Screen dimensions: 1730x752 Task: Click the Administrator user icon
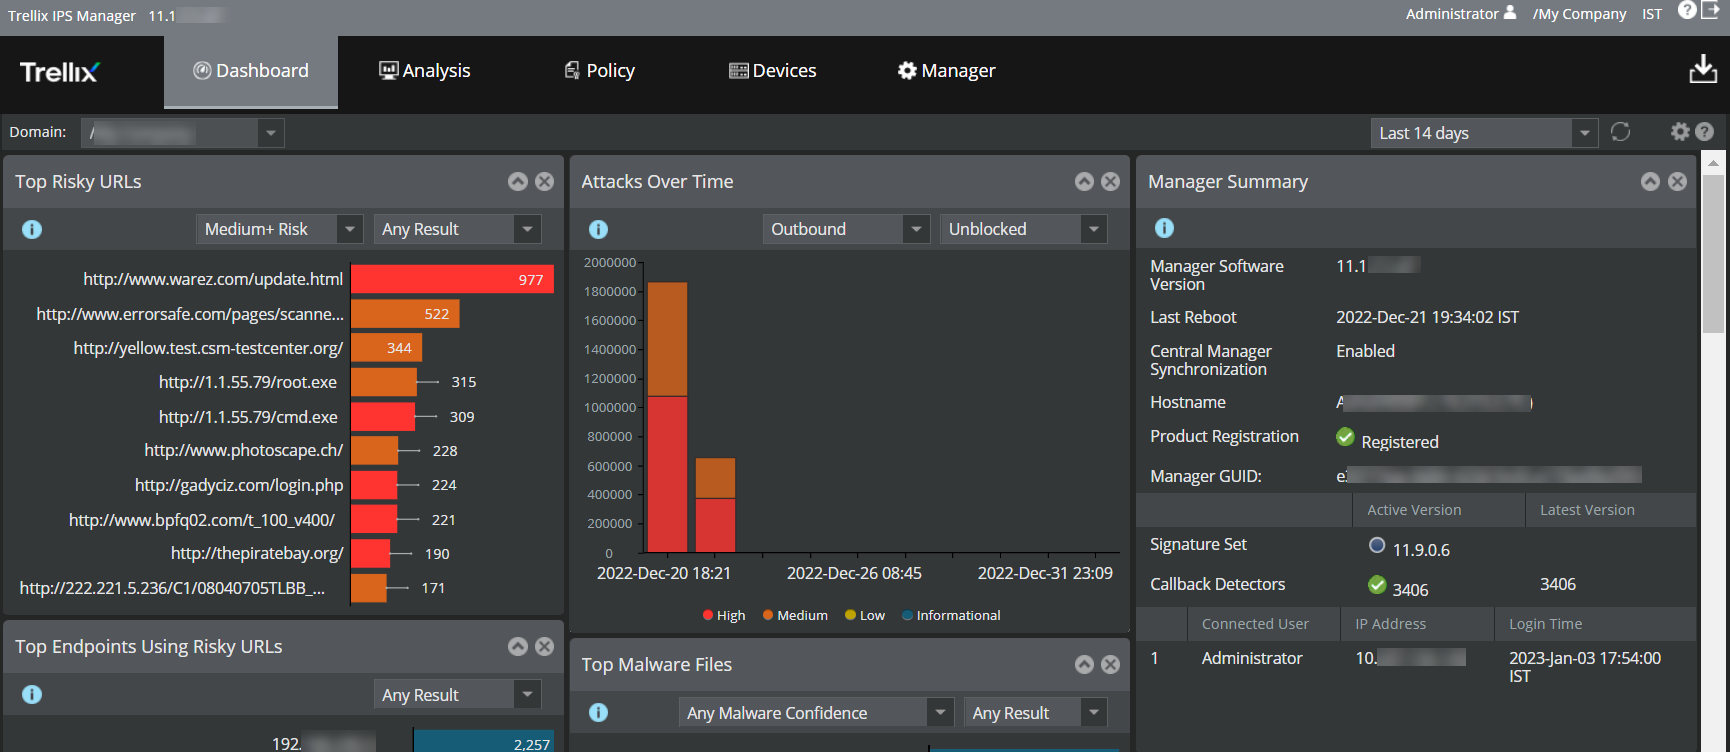[1510, 13]
